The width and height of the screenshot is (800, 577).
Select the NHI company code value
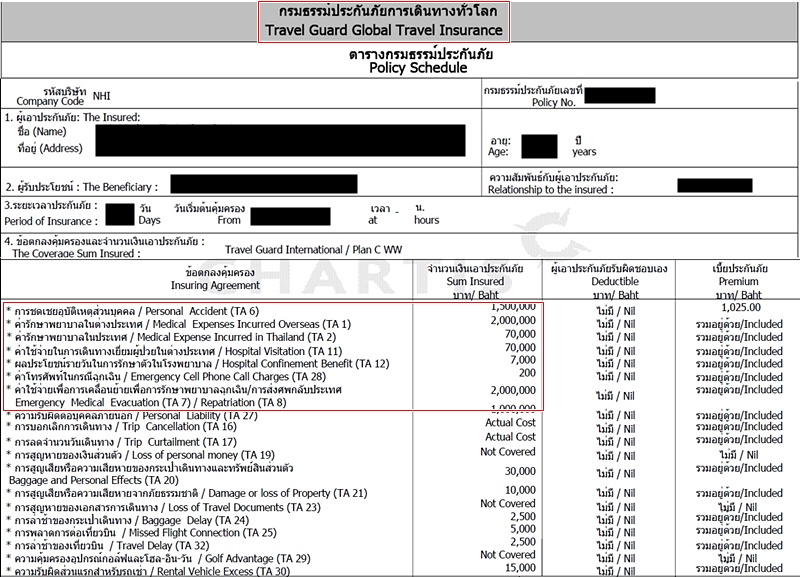click(102, 96)
